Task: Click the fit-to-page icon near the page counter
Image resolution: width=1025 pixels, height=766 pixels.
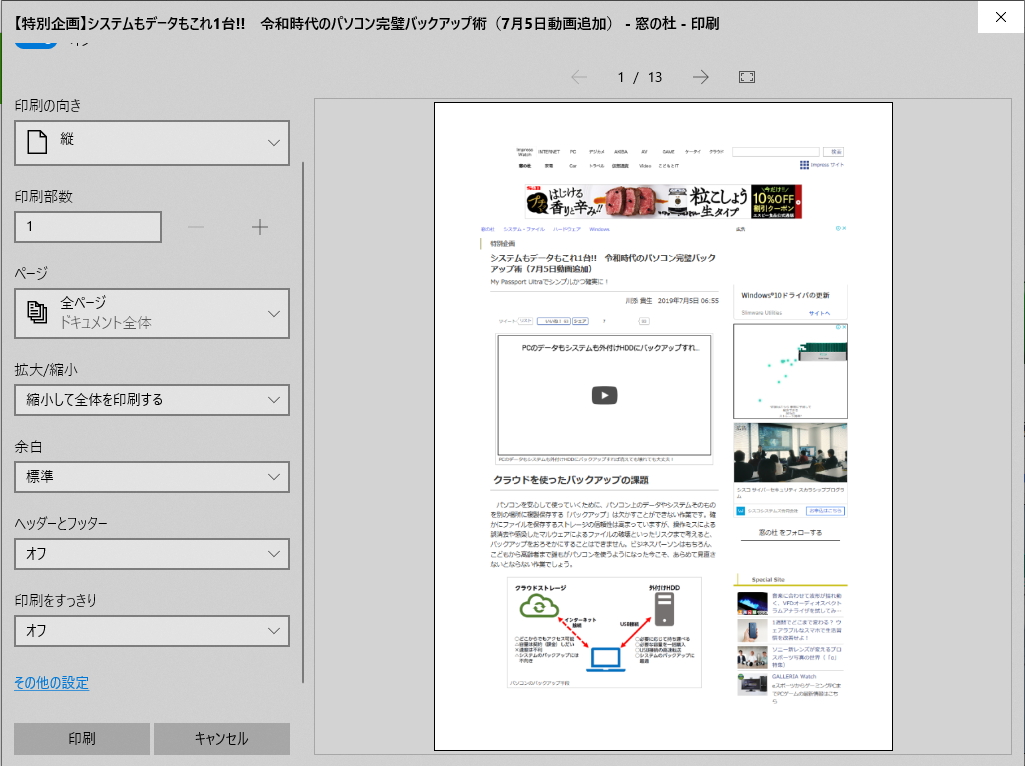Action: [746, 76]
